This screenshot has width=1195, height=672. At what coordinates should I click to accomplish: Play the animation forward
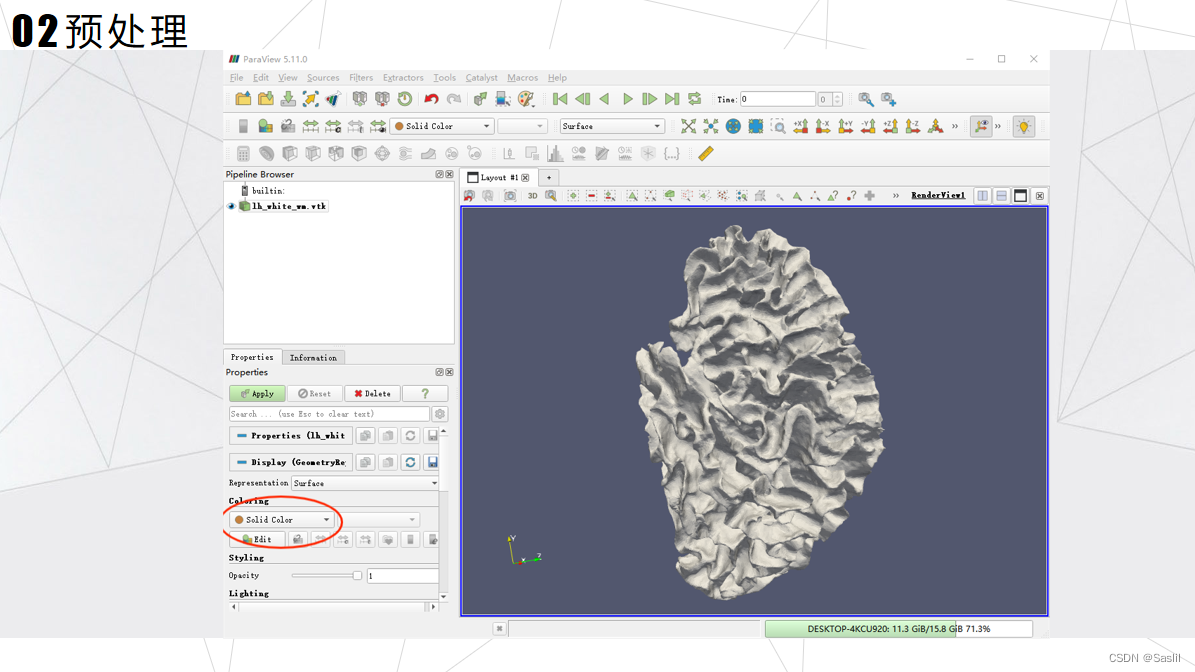(x=627, y=98)
